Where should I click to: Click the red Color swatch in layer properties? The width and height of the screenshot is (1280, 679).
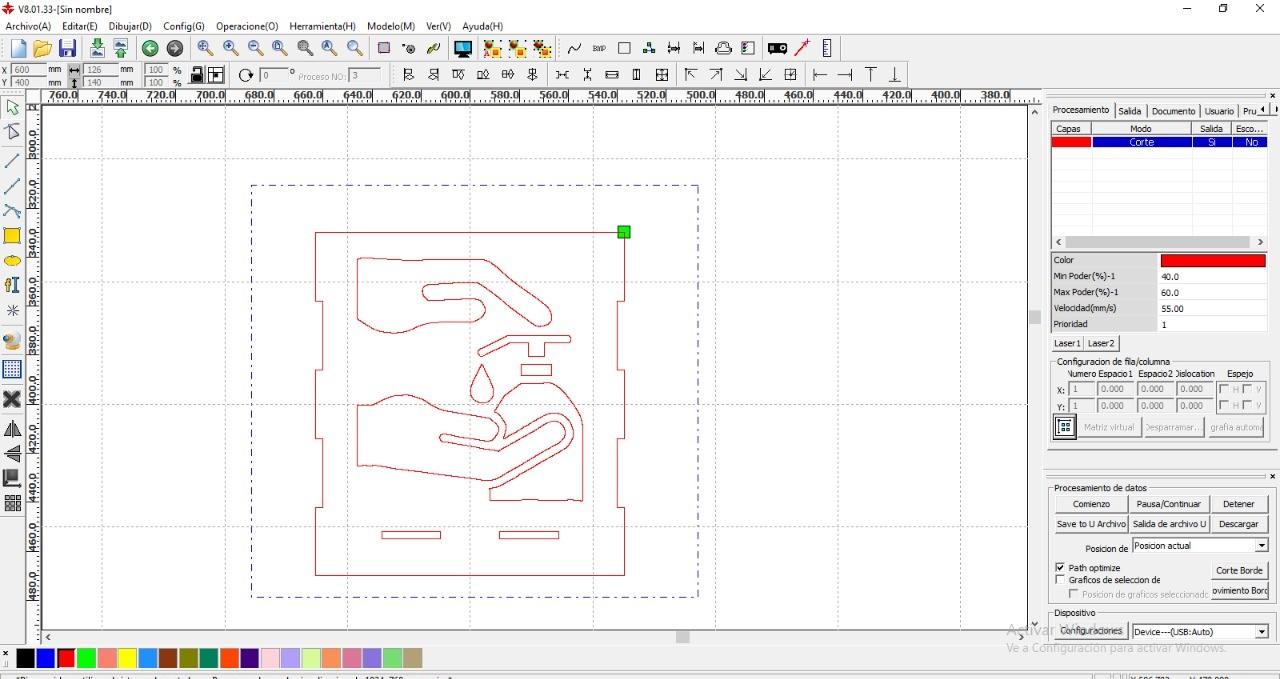coord(1213,260)
